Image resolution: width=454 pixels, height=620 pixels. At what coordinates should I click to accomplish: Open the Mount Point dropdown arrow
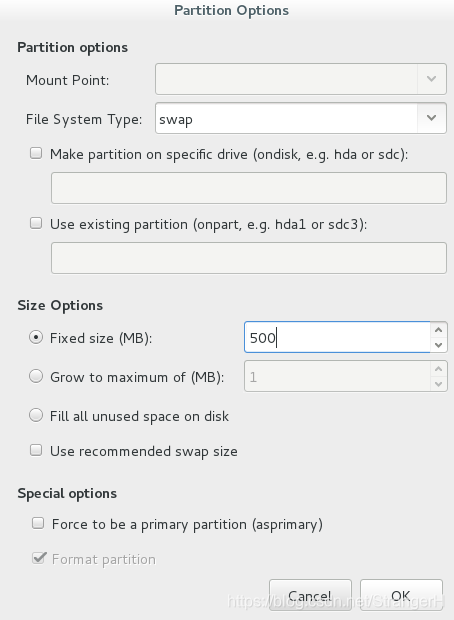click(431, 79)
